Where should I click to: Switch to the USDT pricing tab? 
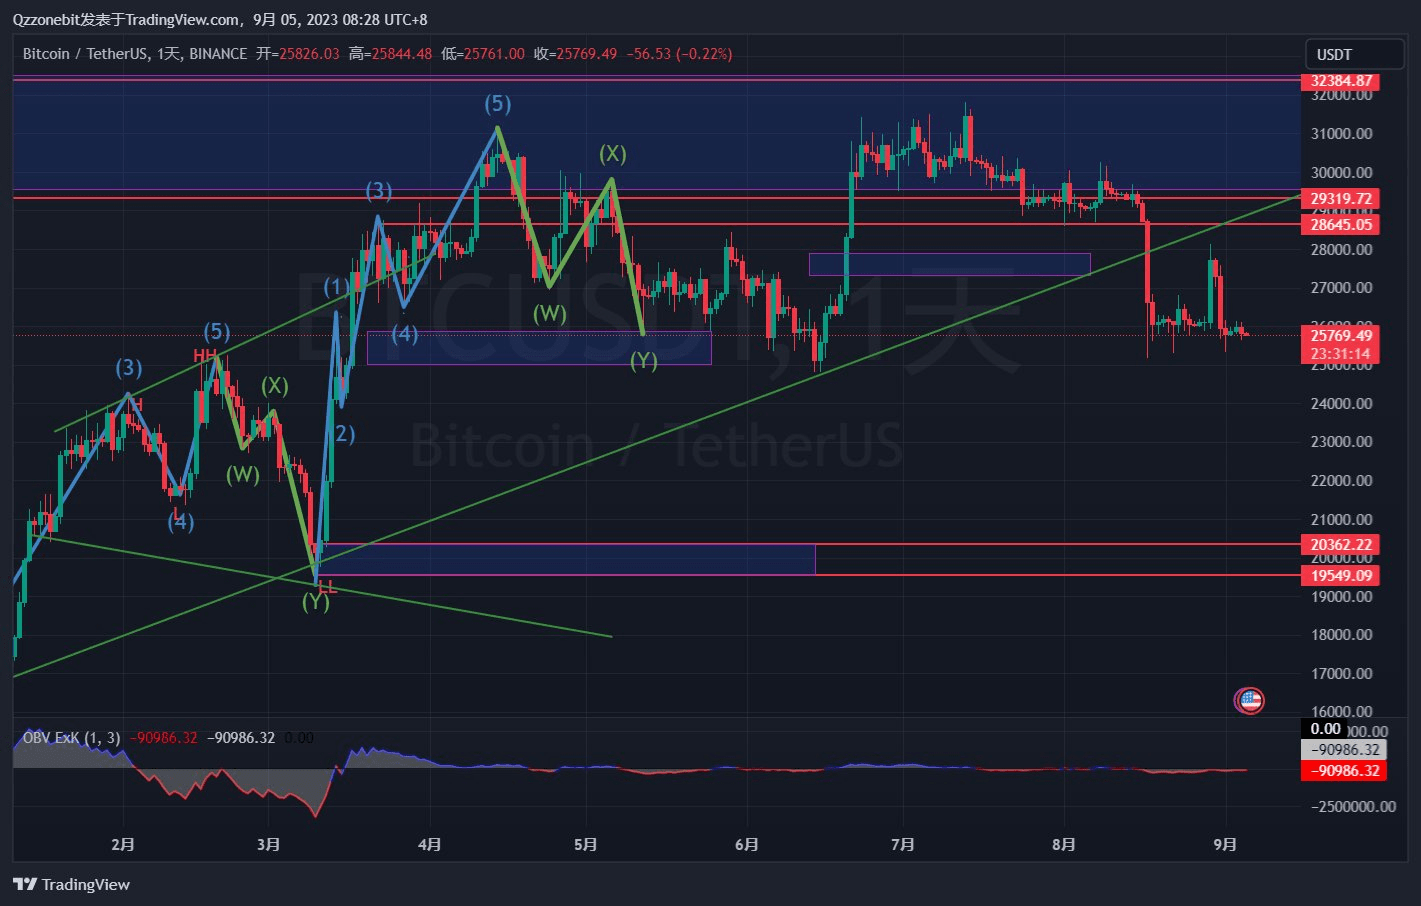[x=1334, y=54]
